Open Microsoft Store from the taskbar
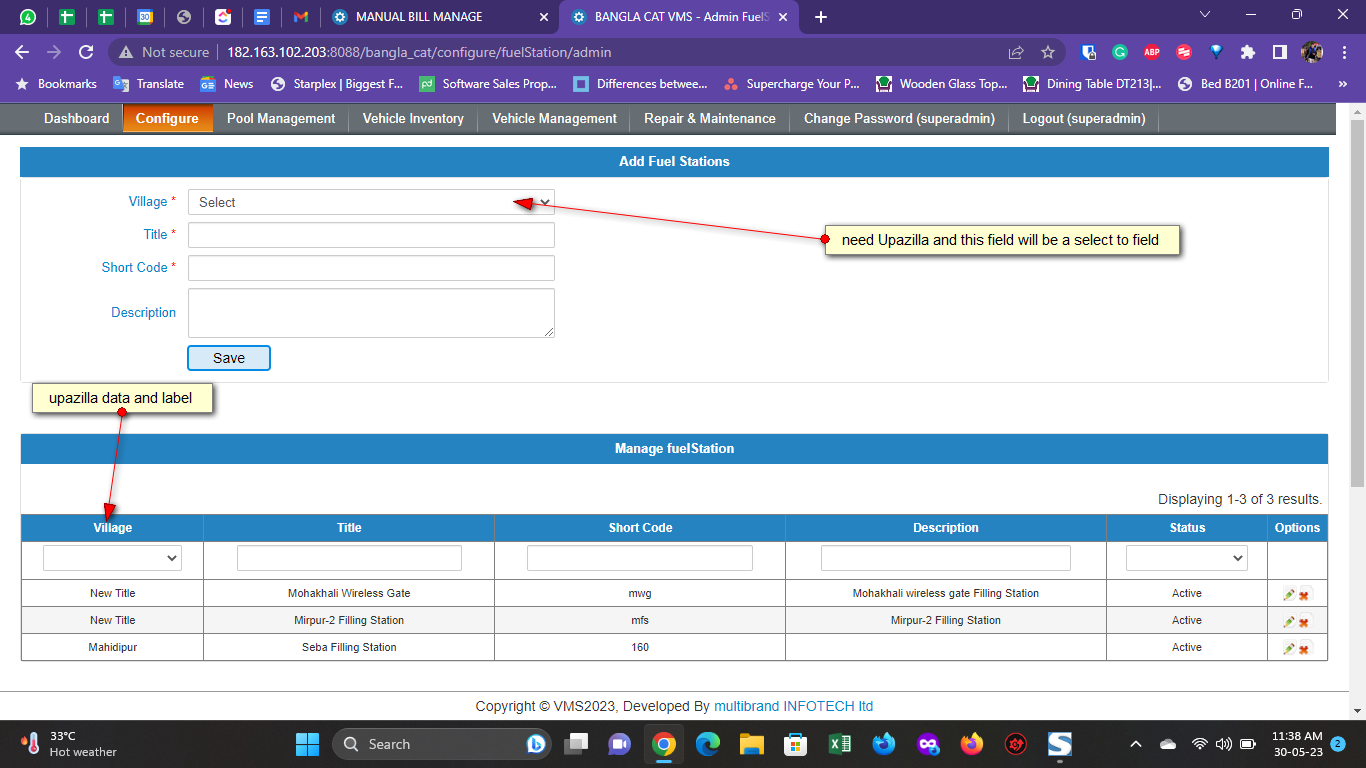 click(795, 744)
